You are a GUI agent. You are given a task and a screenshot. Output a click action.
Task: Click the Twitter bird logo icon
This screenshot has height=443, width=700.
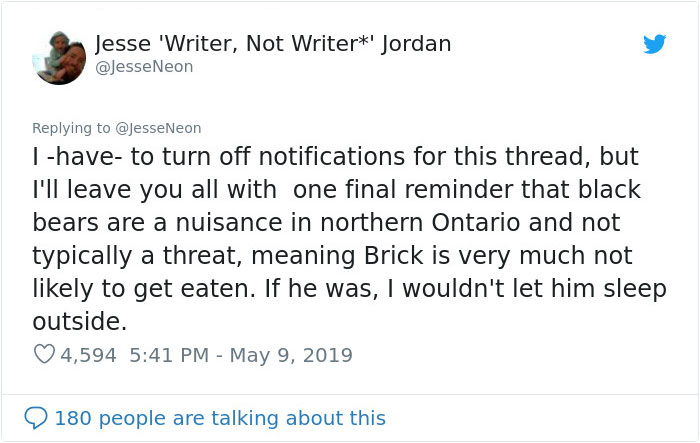(654, 44)
